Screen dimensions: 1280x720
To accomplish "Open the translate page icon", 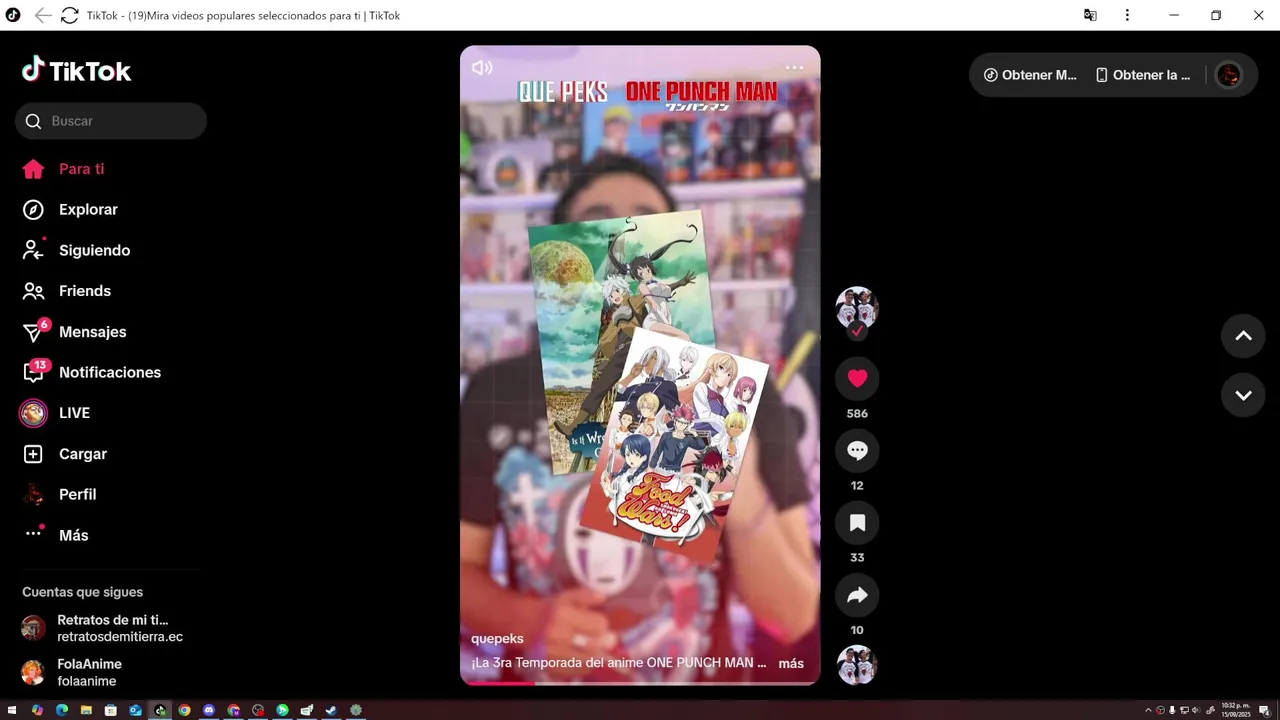I will click(x=1090, y=15).
